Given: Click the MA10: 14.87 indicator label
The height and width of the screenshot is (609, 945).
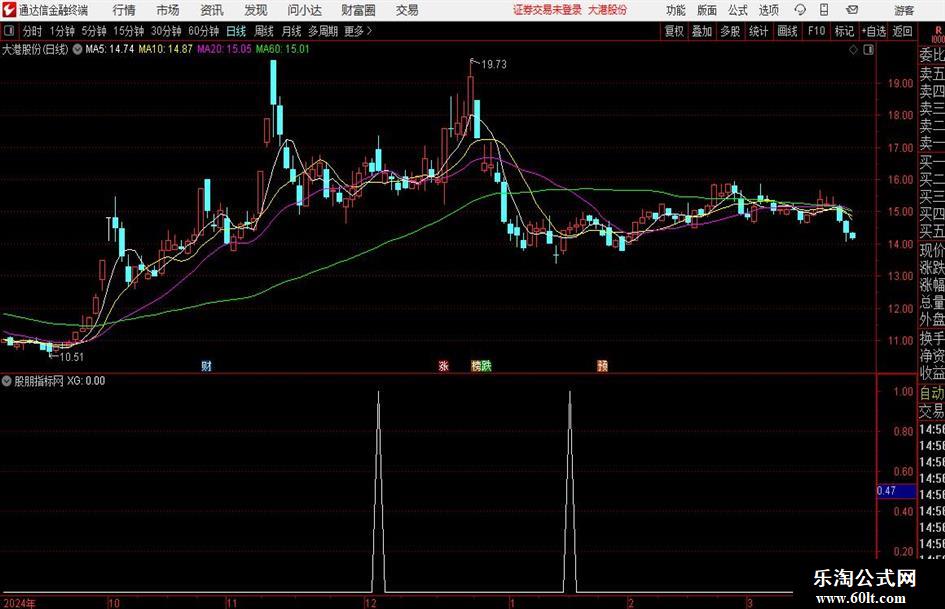Looking at the screenshot, I should [x=165, y=49].
